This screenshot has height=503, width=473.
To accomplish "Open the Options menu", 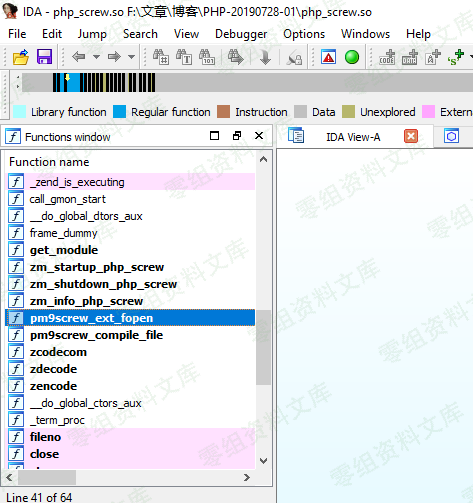I will [304, 34].
